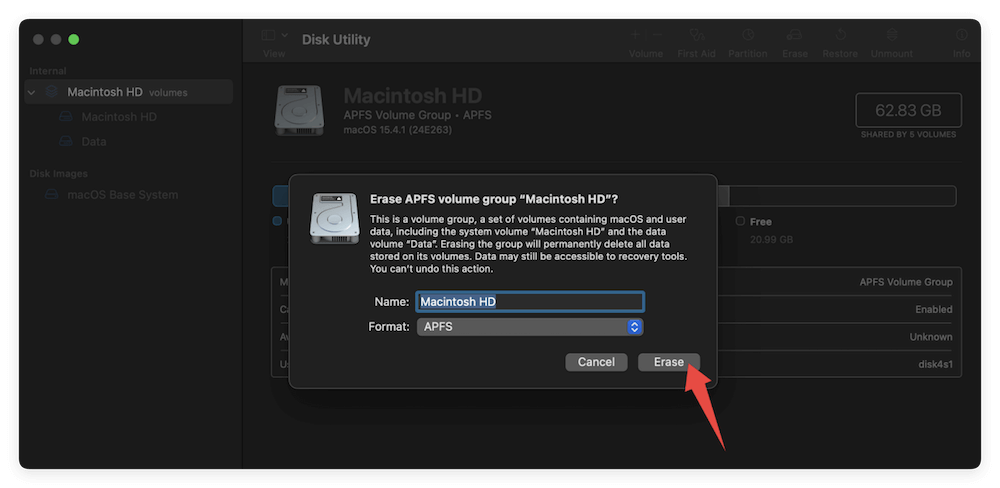Click the Enabled value in info table
1000x488 pixels.
[933, 309]
